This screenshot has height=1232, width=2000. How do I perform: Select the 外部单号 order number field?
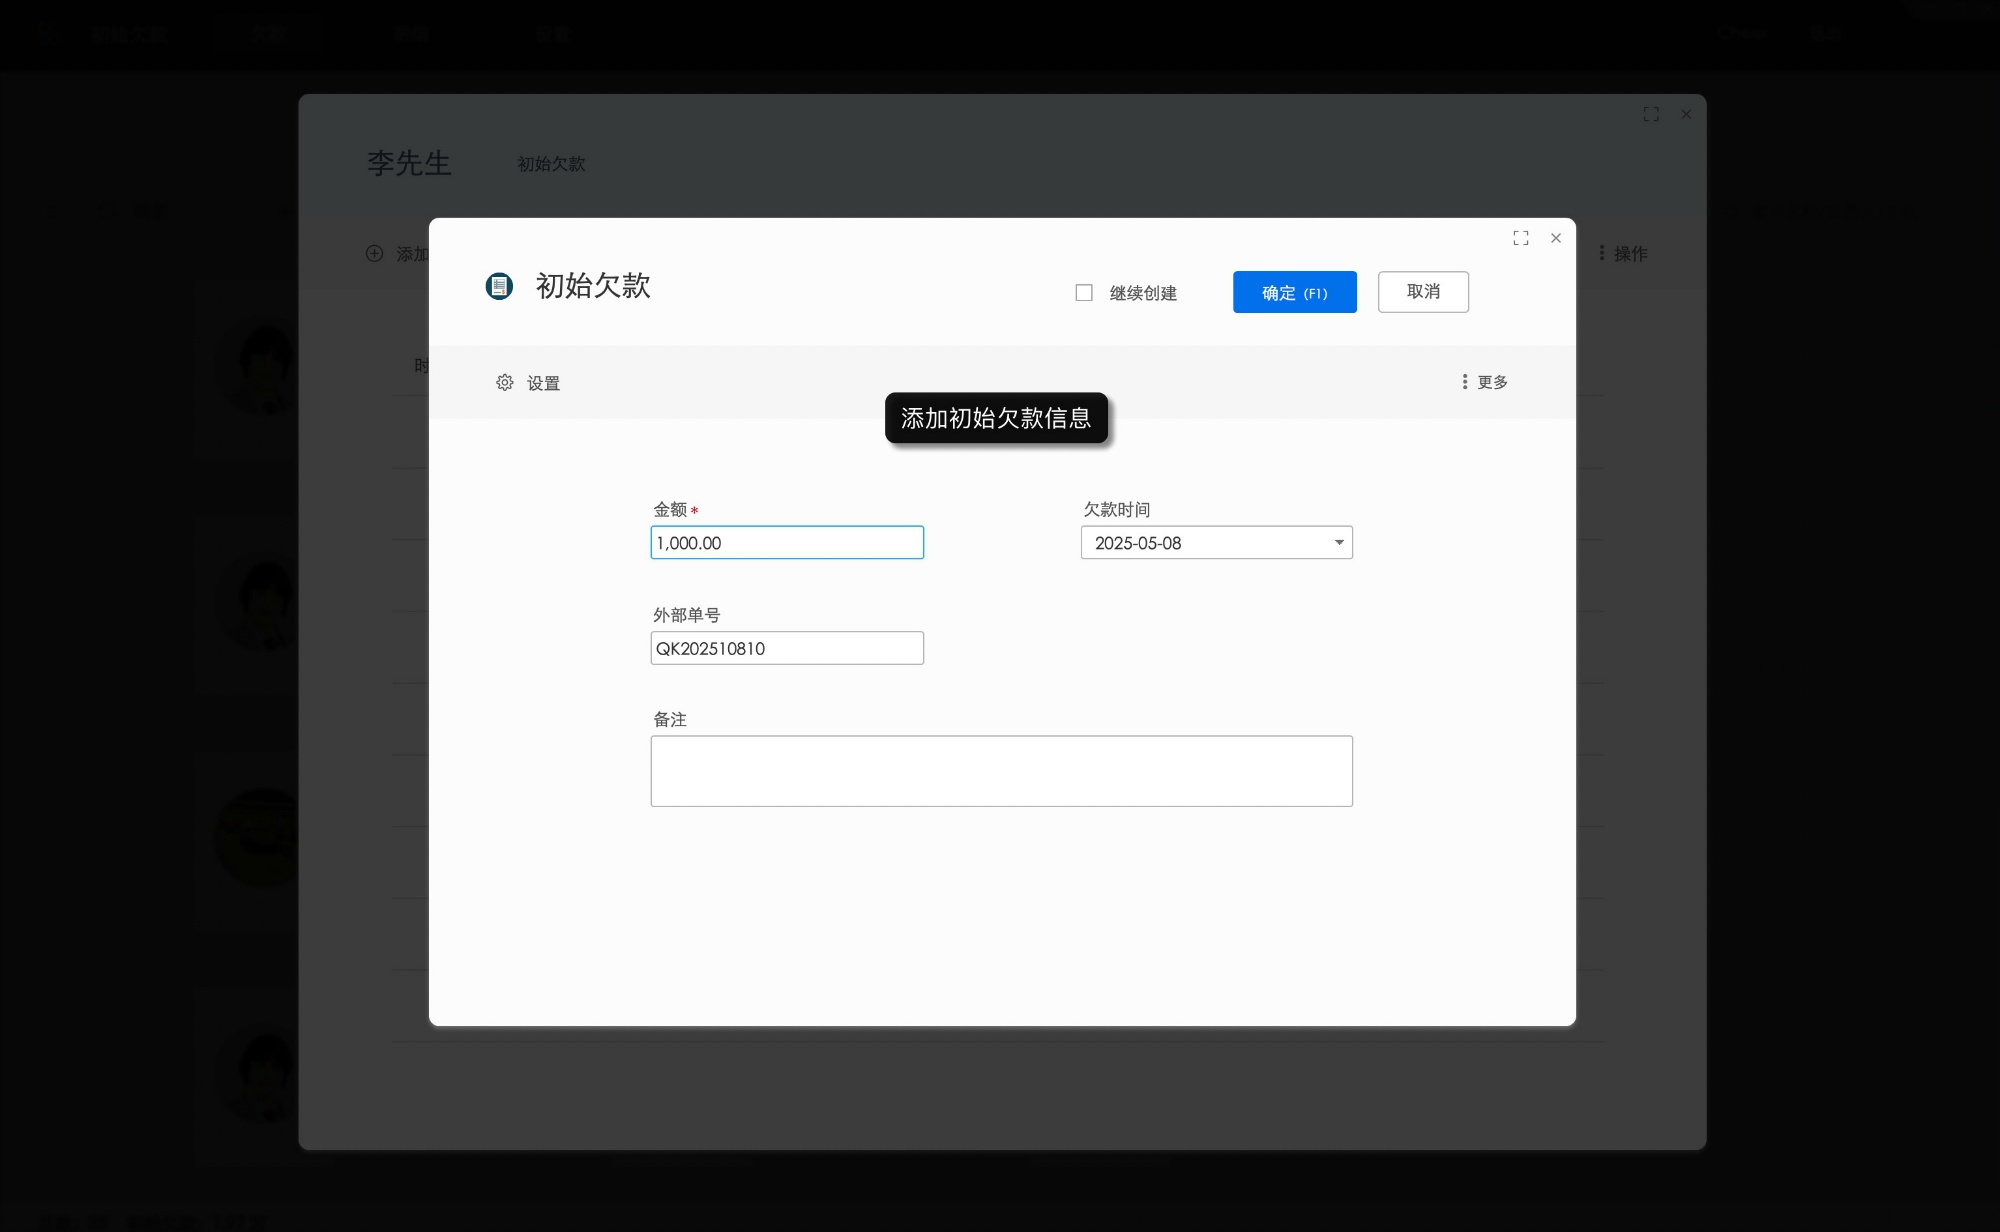(786, 648)
